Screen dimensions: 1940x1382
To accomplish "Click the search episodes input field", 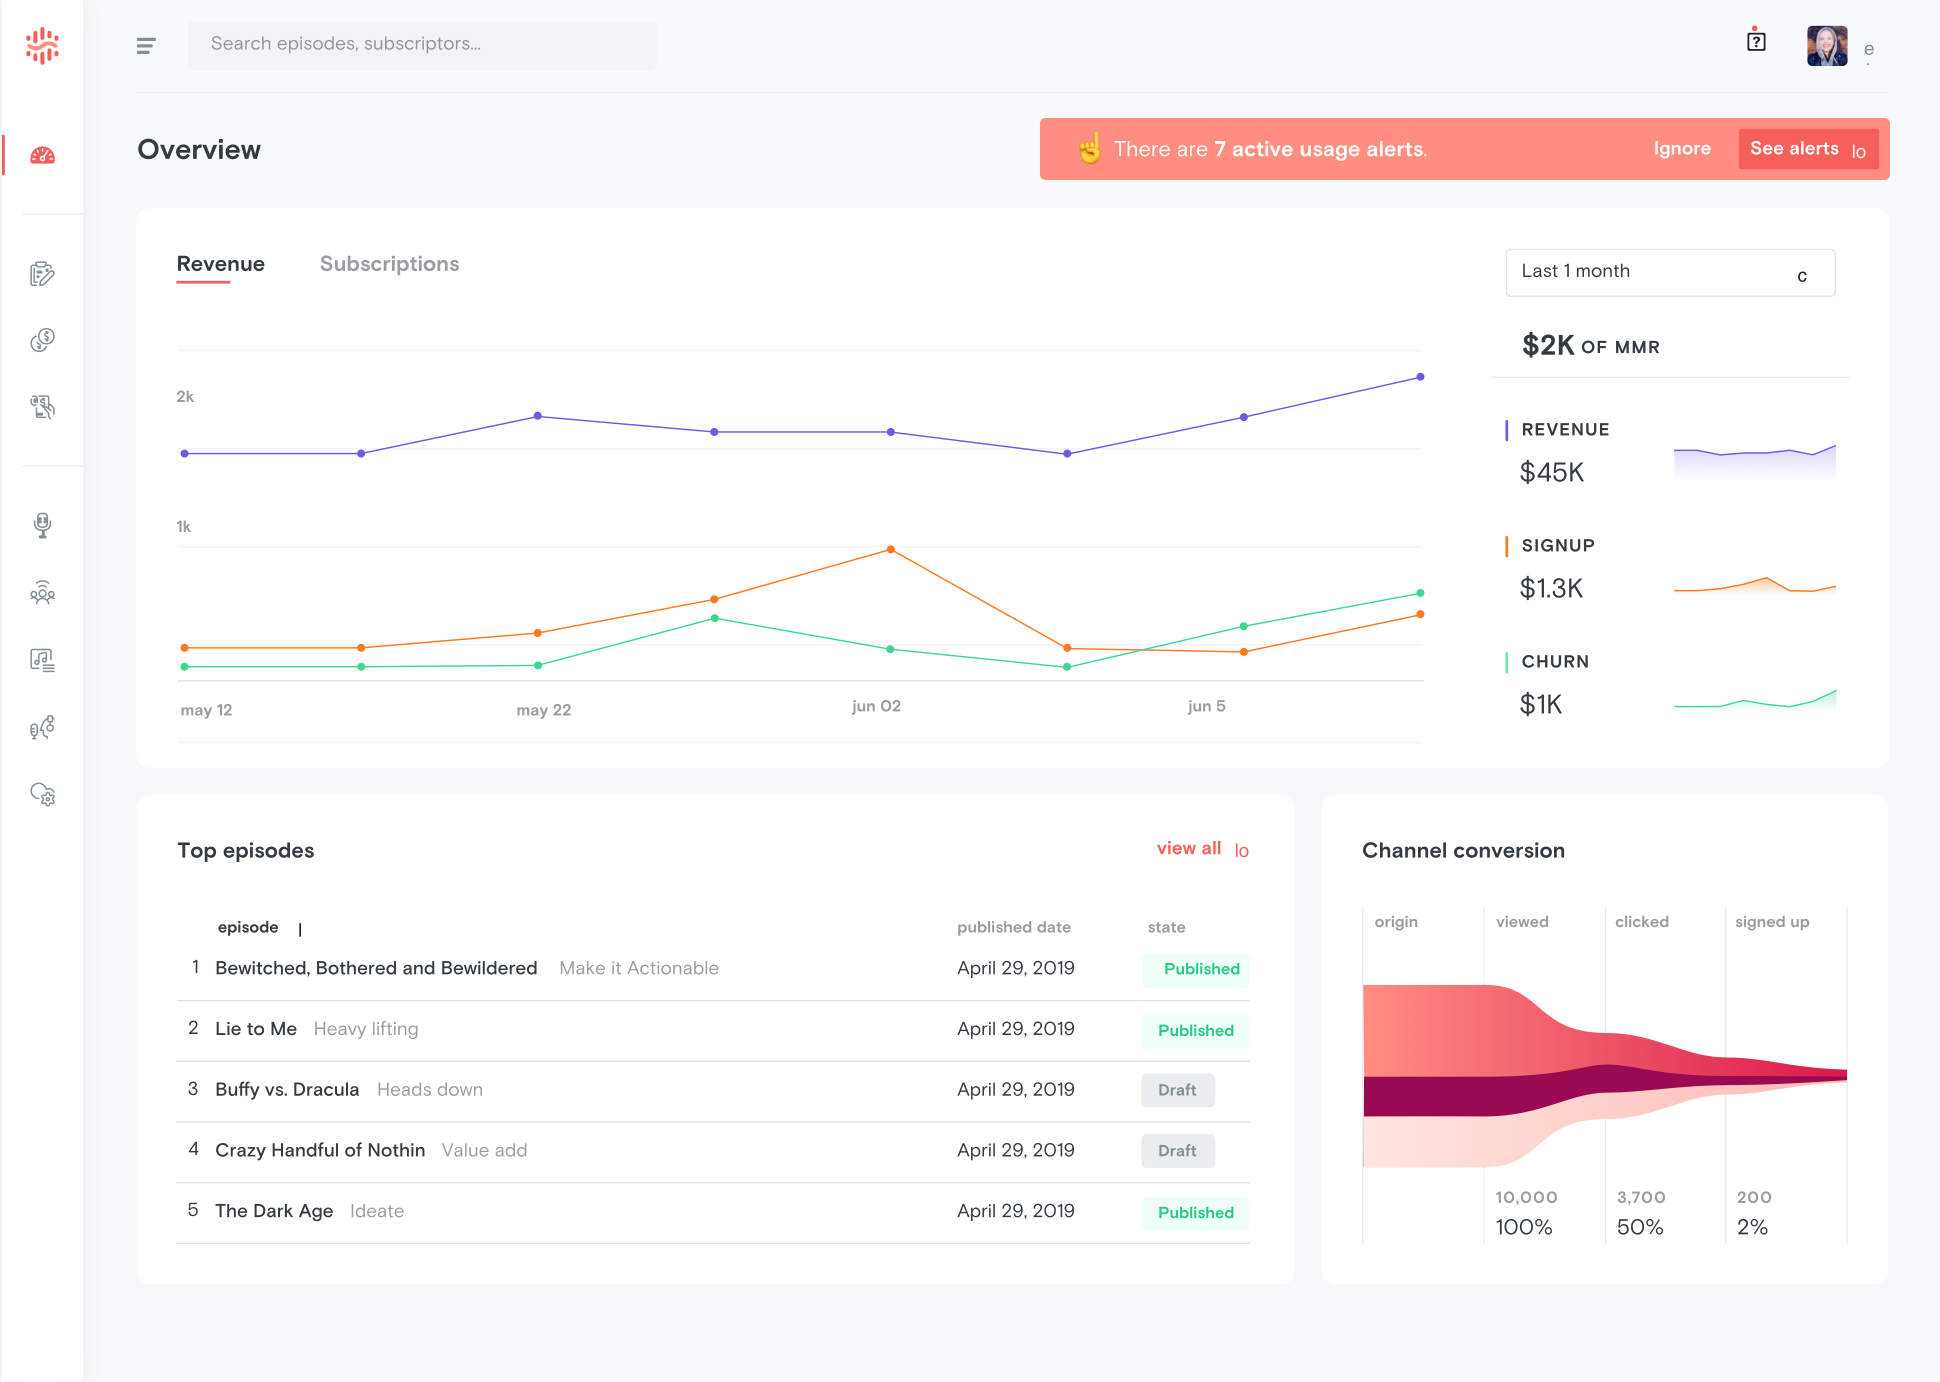I will point(421,44).
